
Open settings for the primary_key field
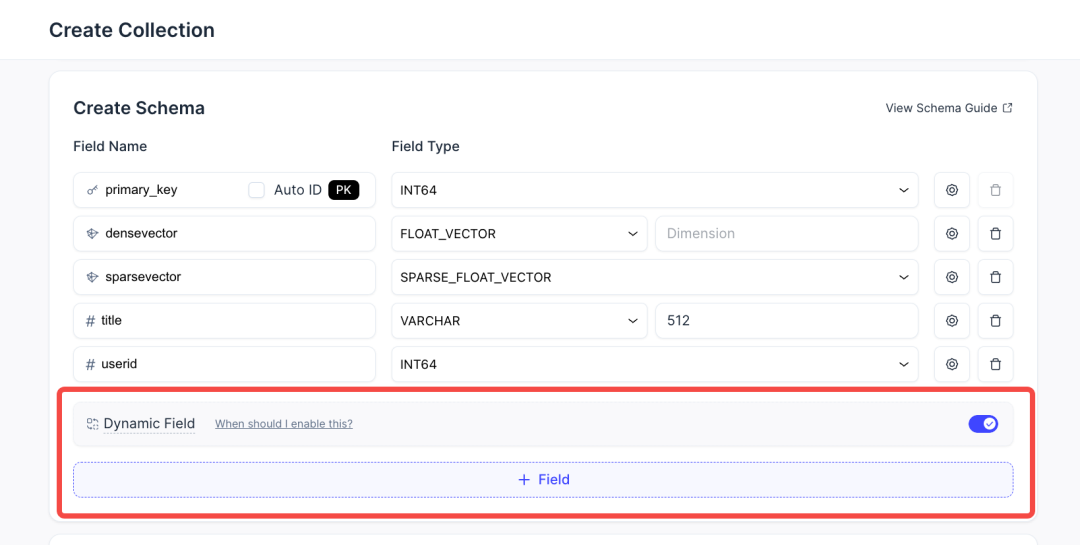[x=952, y=190]
